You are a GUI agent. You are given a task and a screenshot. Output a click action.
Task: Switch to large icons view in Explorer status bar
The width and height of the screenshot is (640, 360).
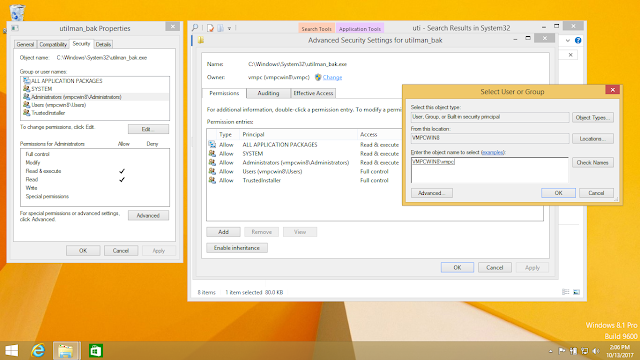576,292
